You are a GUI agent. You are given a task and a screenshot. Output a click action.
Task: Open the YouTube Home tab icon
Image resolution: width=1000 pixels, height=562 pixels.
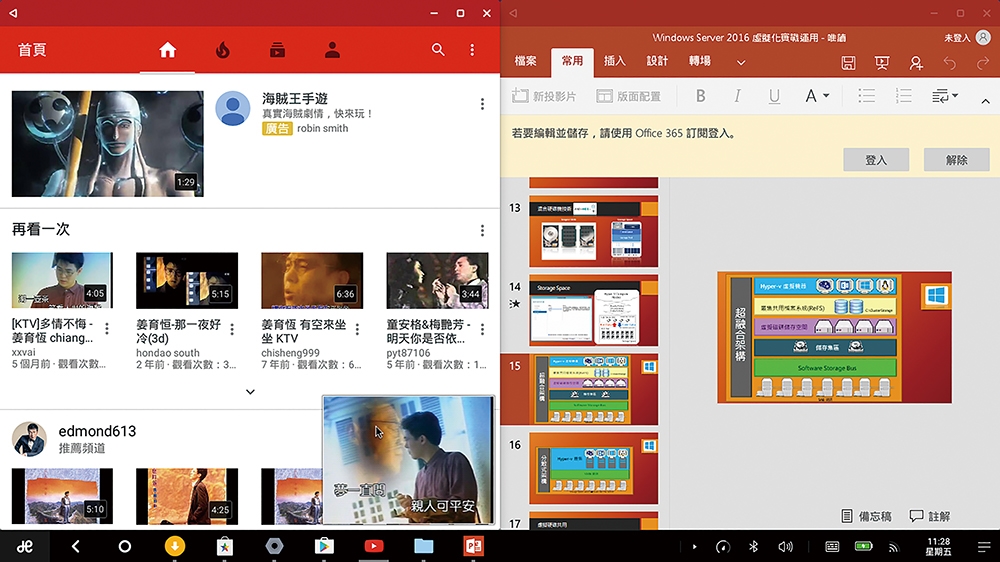[167, 50]
